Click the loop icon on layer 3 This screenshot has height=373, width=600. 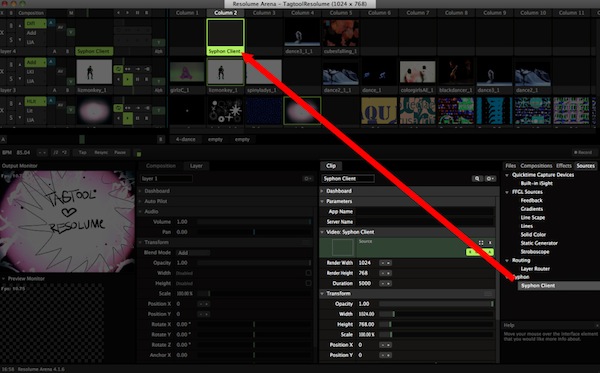point(118,69)
